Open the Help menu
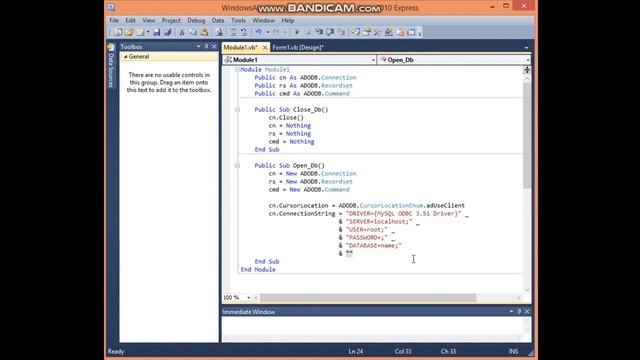 pos(288,20)
